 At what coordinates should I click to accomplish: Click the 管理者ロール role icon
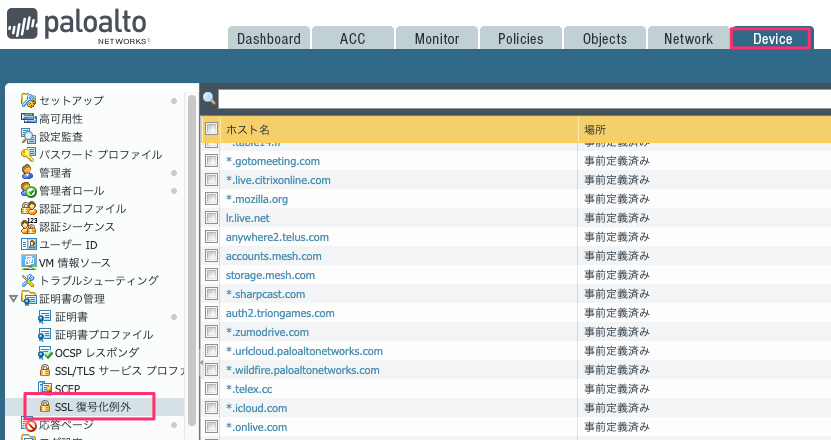[28, 190]
